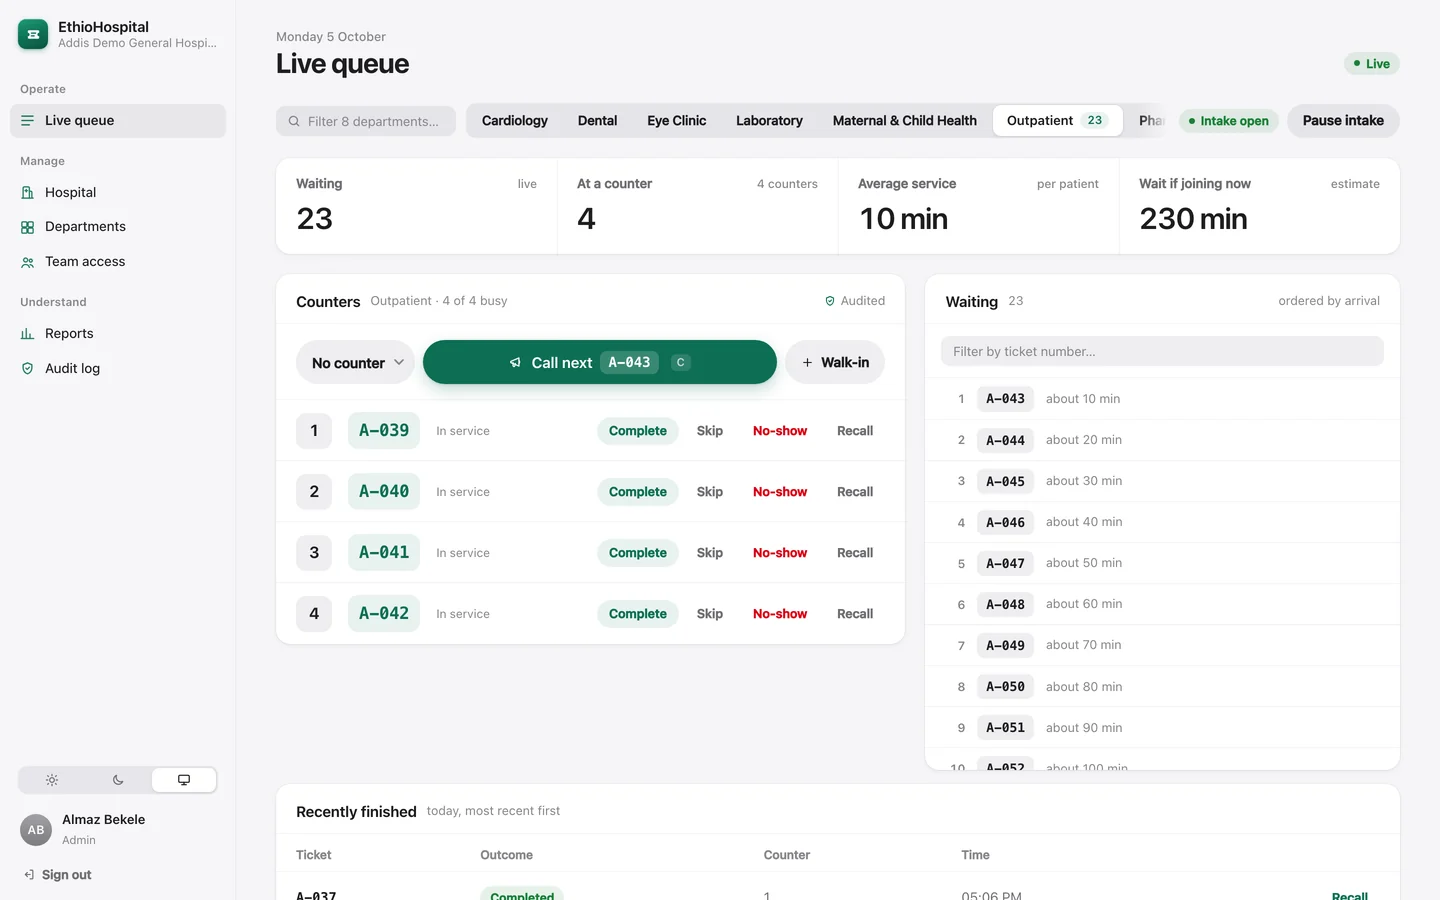Screen dimensions: 1440x900
Task: Open Audit log shield icon
Action: click(28, 369)
